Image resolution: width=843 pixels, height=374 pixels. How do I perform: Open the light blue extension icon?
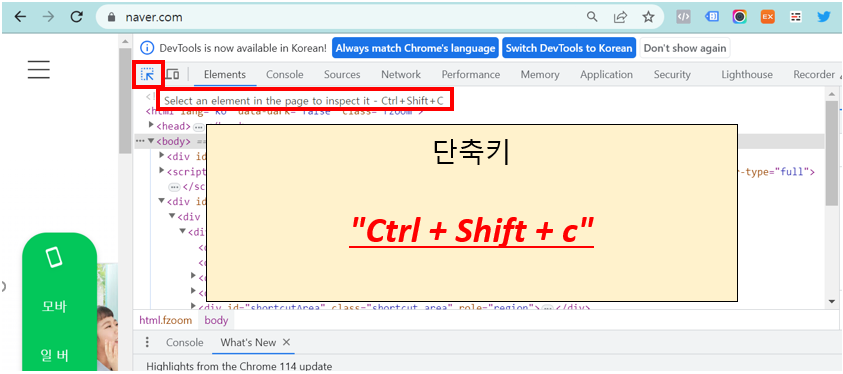click(712, 17)
